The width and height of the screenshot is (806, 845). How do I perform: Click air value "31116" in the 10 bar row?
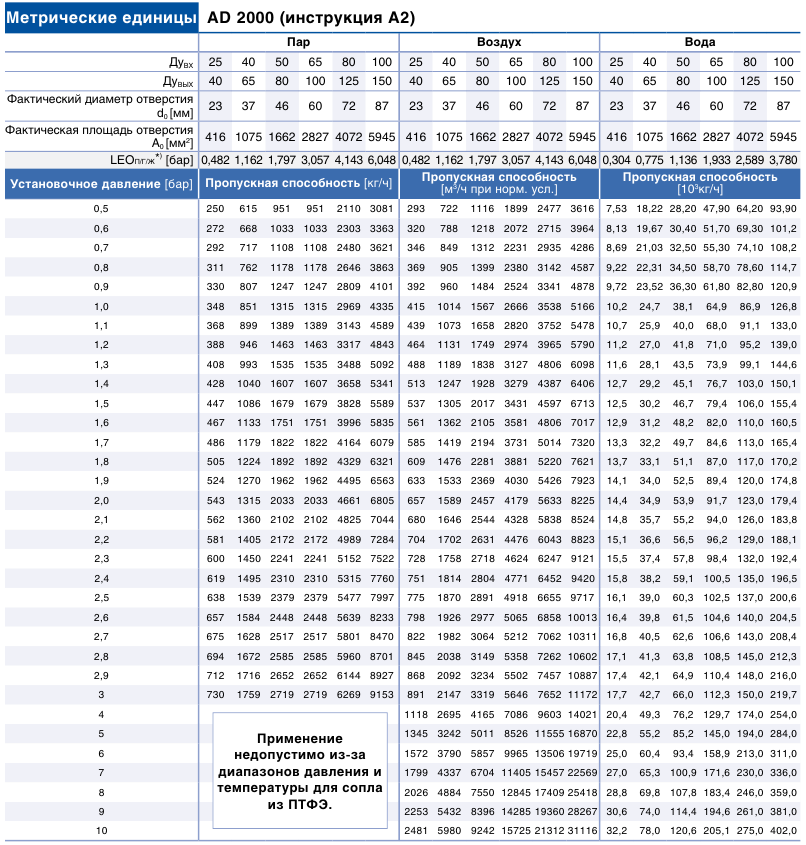(x=582, y=830)
